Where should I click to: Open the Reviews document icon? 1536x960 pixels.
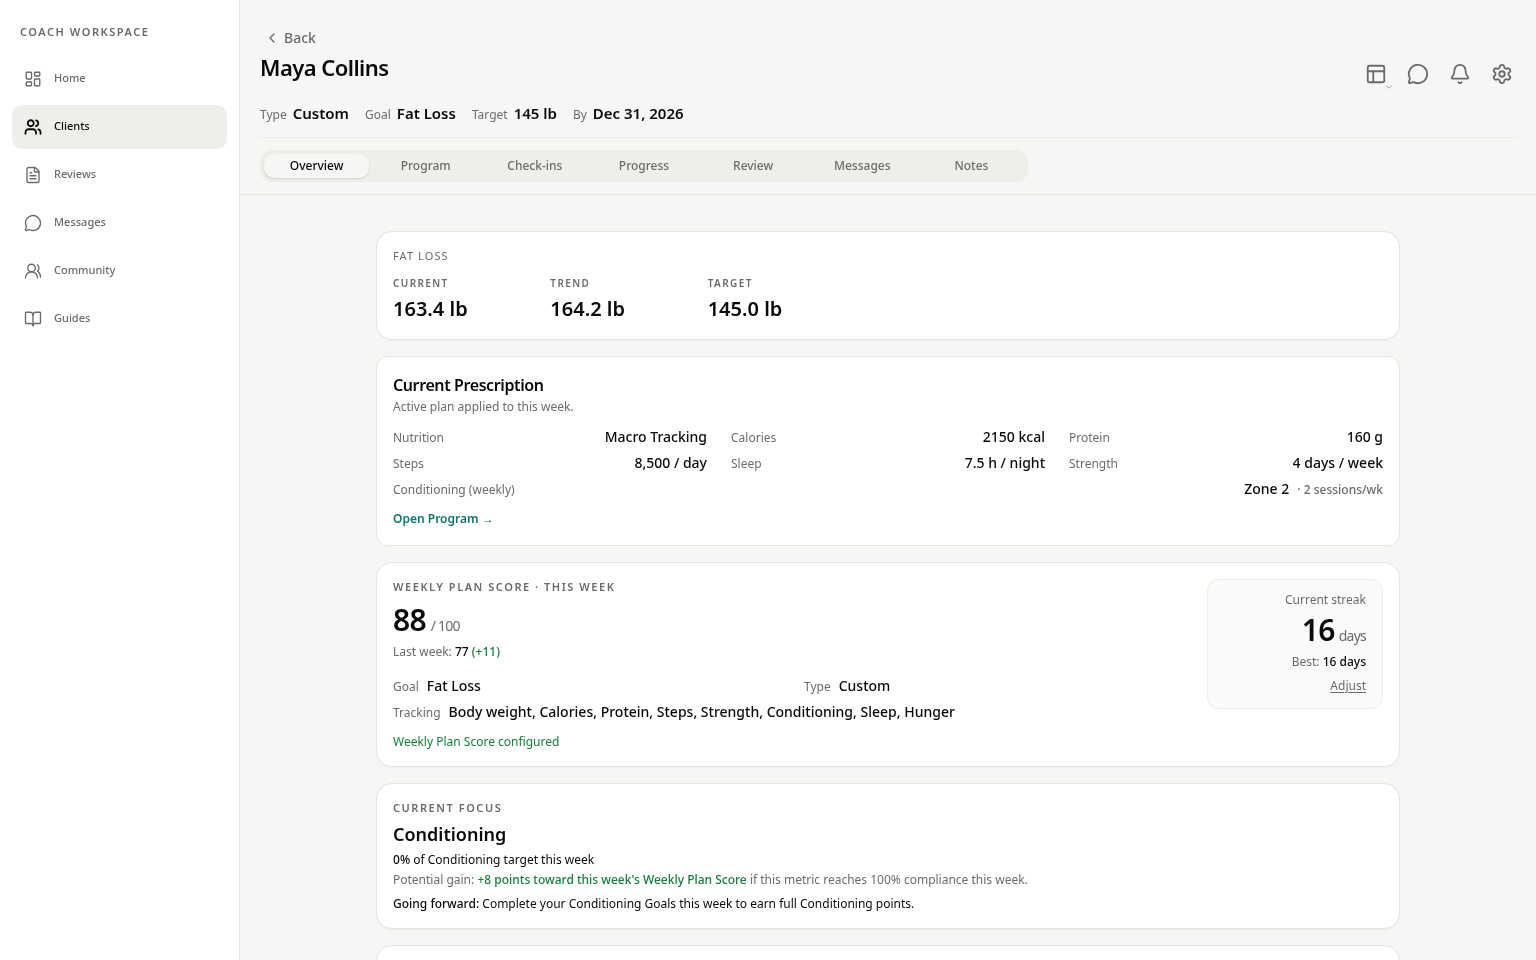coord(33,175)
